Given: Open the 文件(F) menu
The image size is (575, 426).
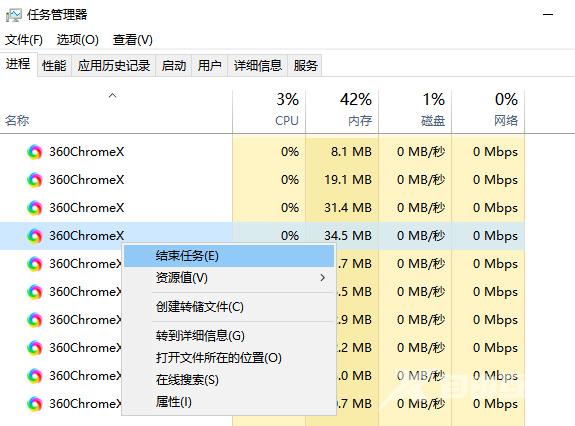Looking at the screenshot, I should [x=24, y=40].
